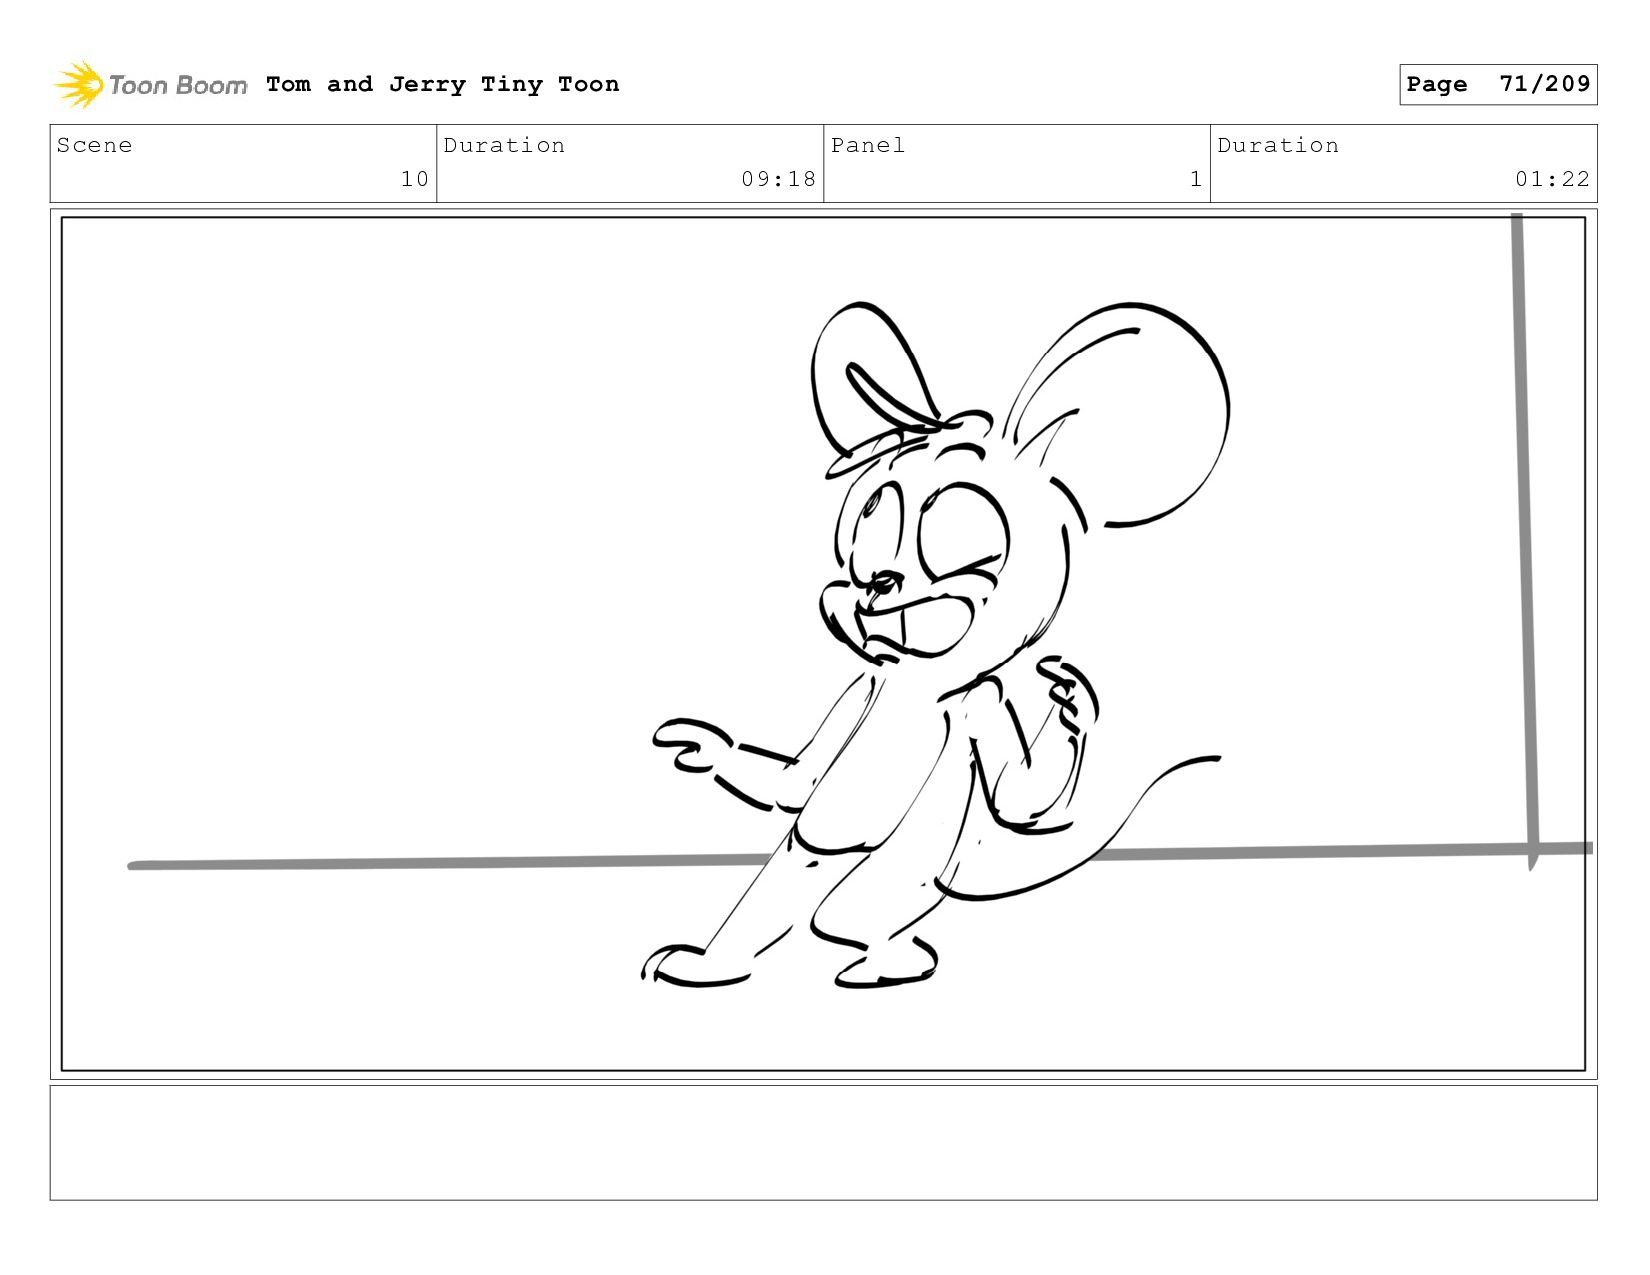Select the scene number '10'

(x=415, y=179)
